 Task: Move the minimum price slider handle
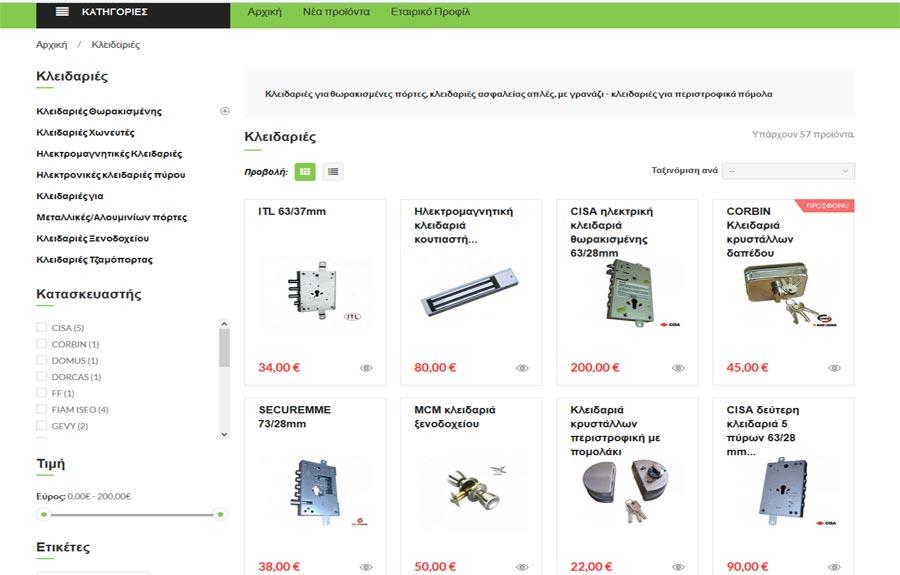point(44,515)
